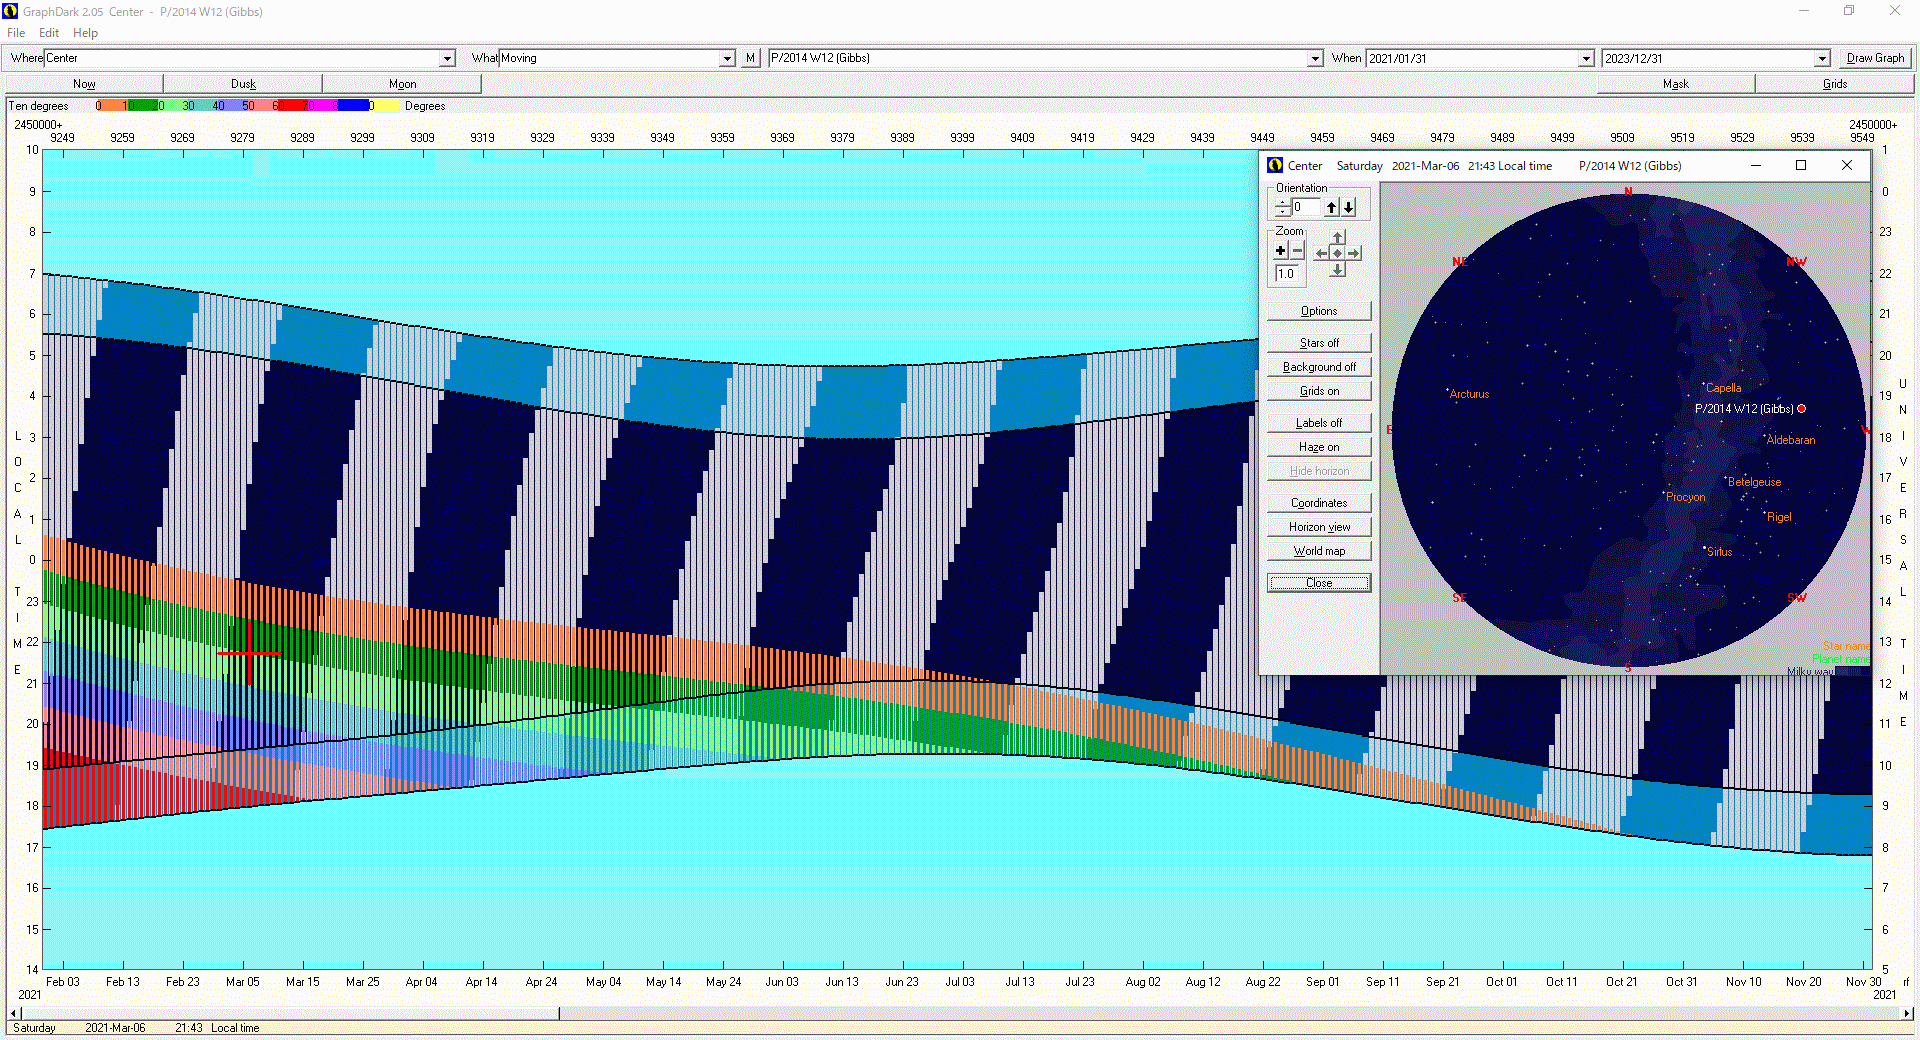Pan the sky view left
Image resolution: width=1920 pixels, height=1040 pixels.
[1322, 253]
